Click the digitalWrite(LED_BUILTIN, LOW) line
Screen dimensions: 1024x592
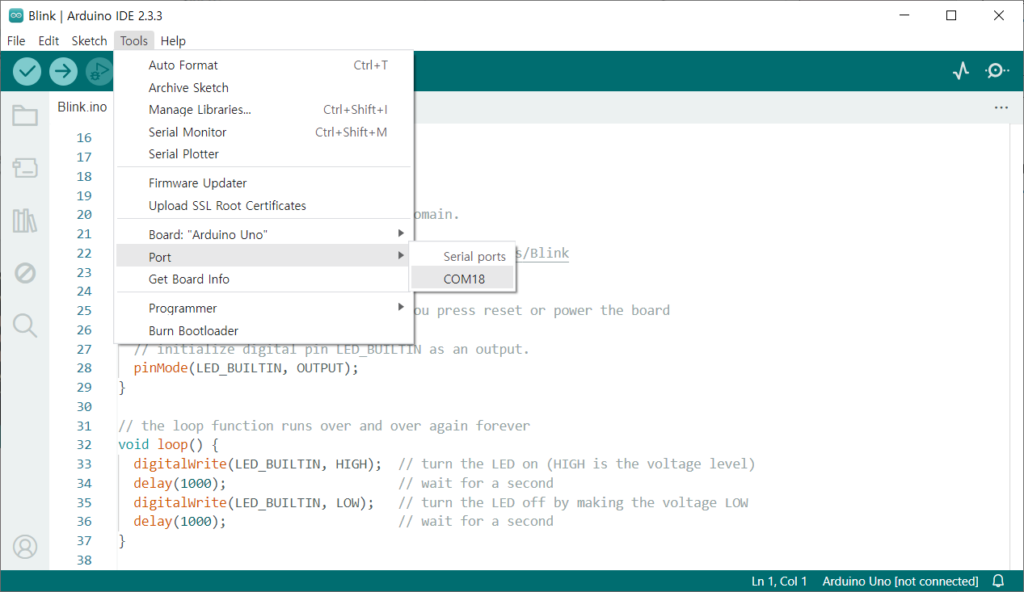pyautogui.click(x=253, y=502)
